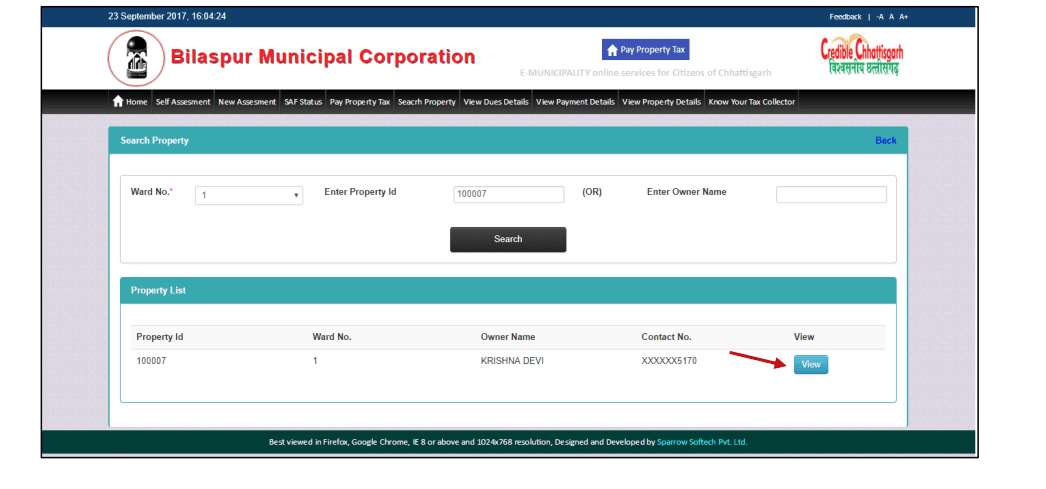Open the Sparrow Softech Pvt. Ltd. link

click(702, 442)
